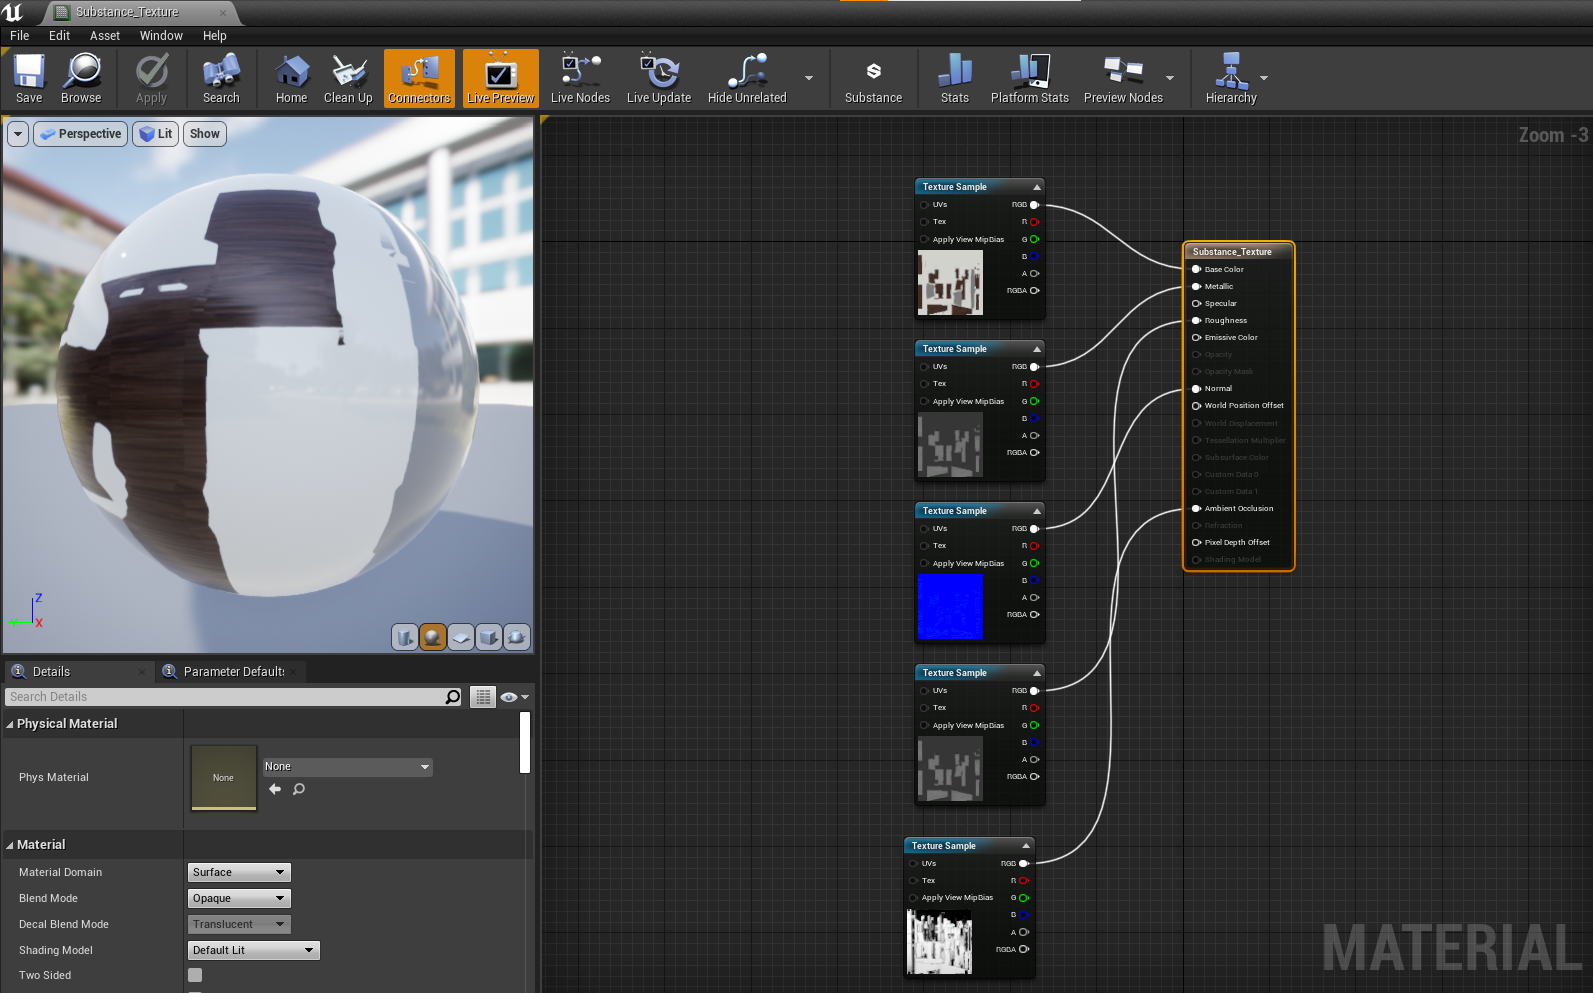
Task: Enable the Two Sided checkbox
Action: click(195, 975)
